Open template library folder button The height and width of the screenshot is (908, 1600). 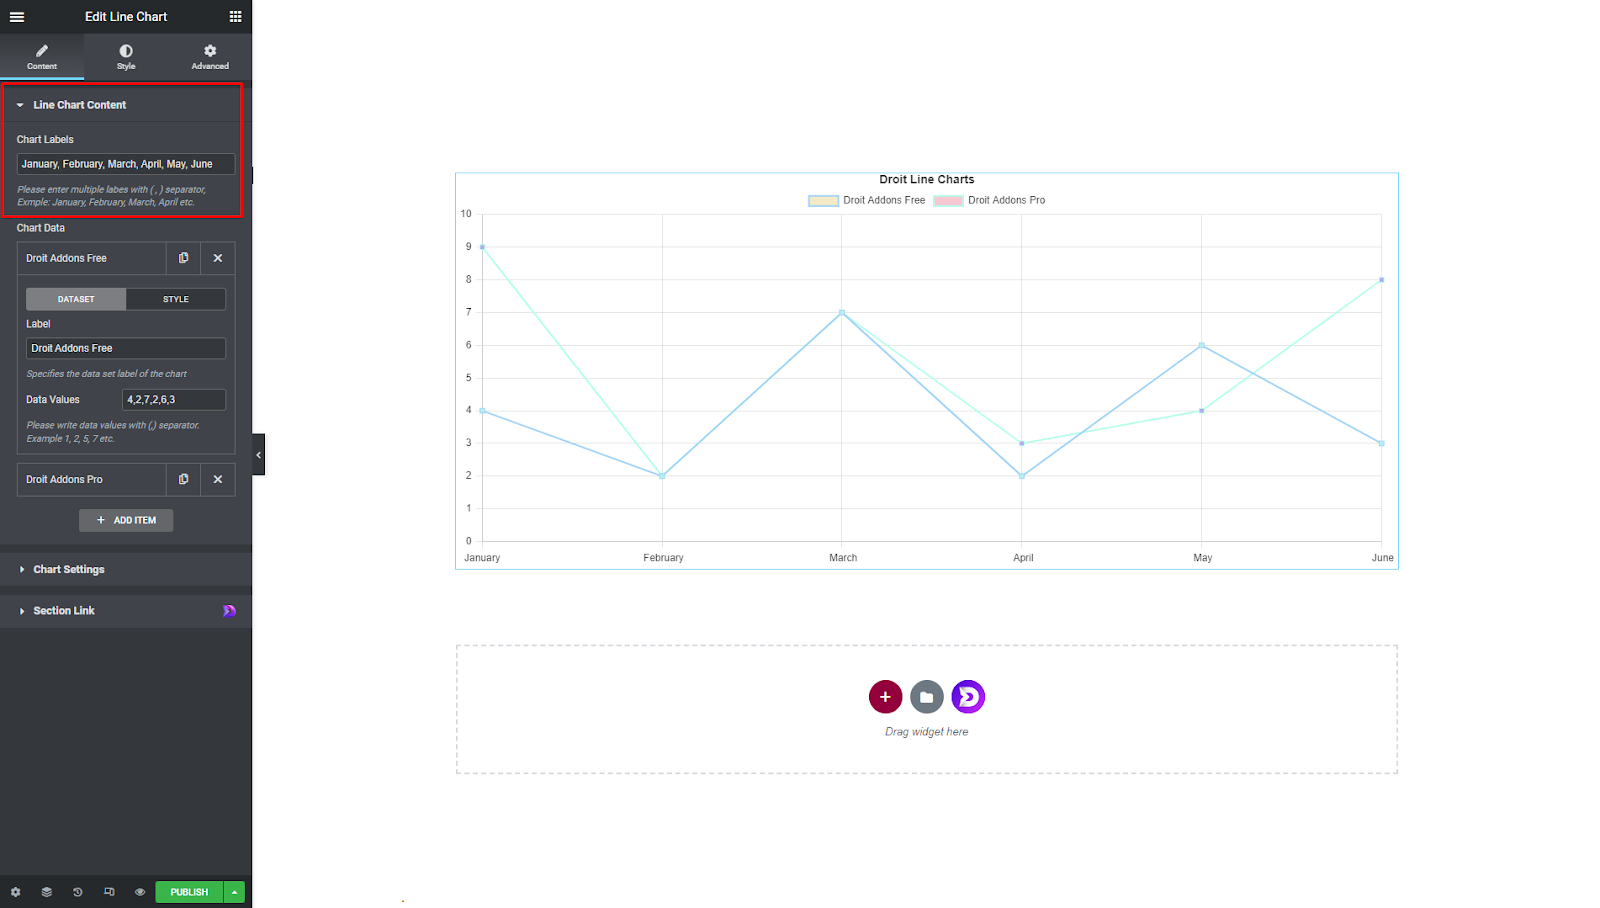pos(927,697)
